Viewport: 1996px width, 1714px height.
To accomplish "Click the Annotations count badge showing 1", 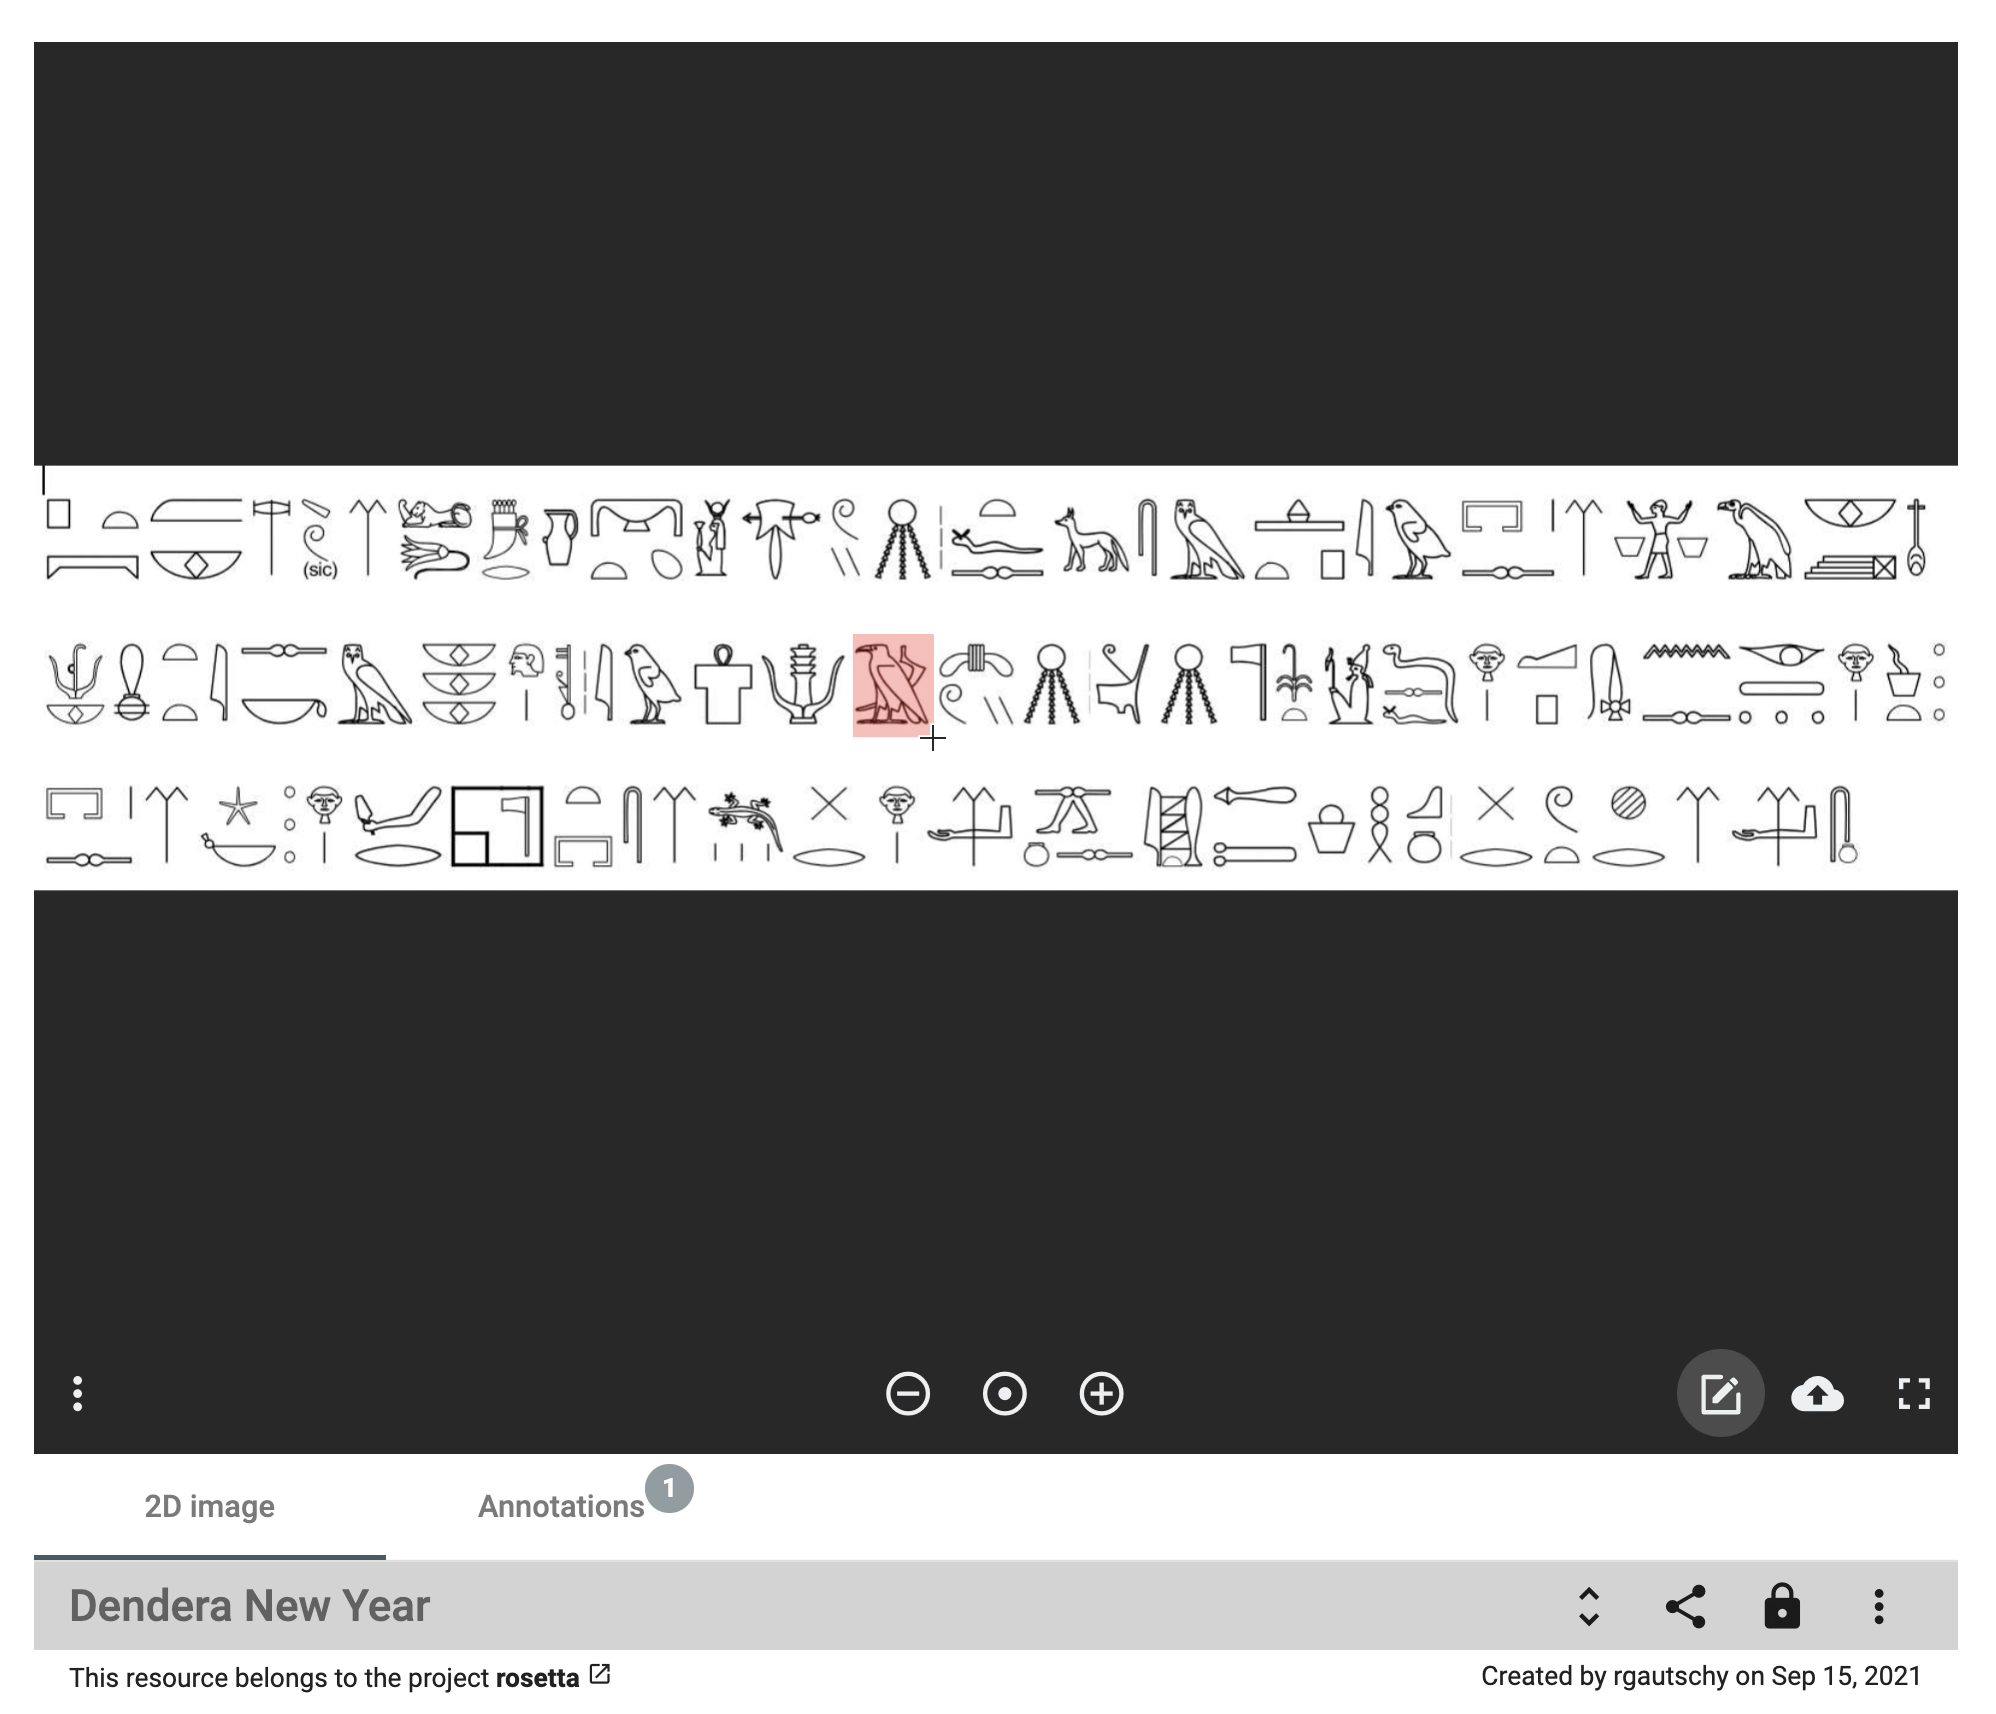I will coord(669,1489).
